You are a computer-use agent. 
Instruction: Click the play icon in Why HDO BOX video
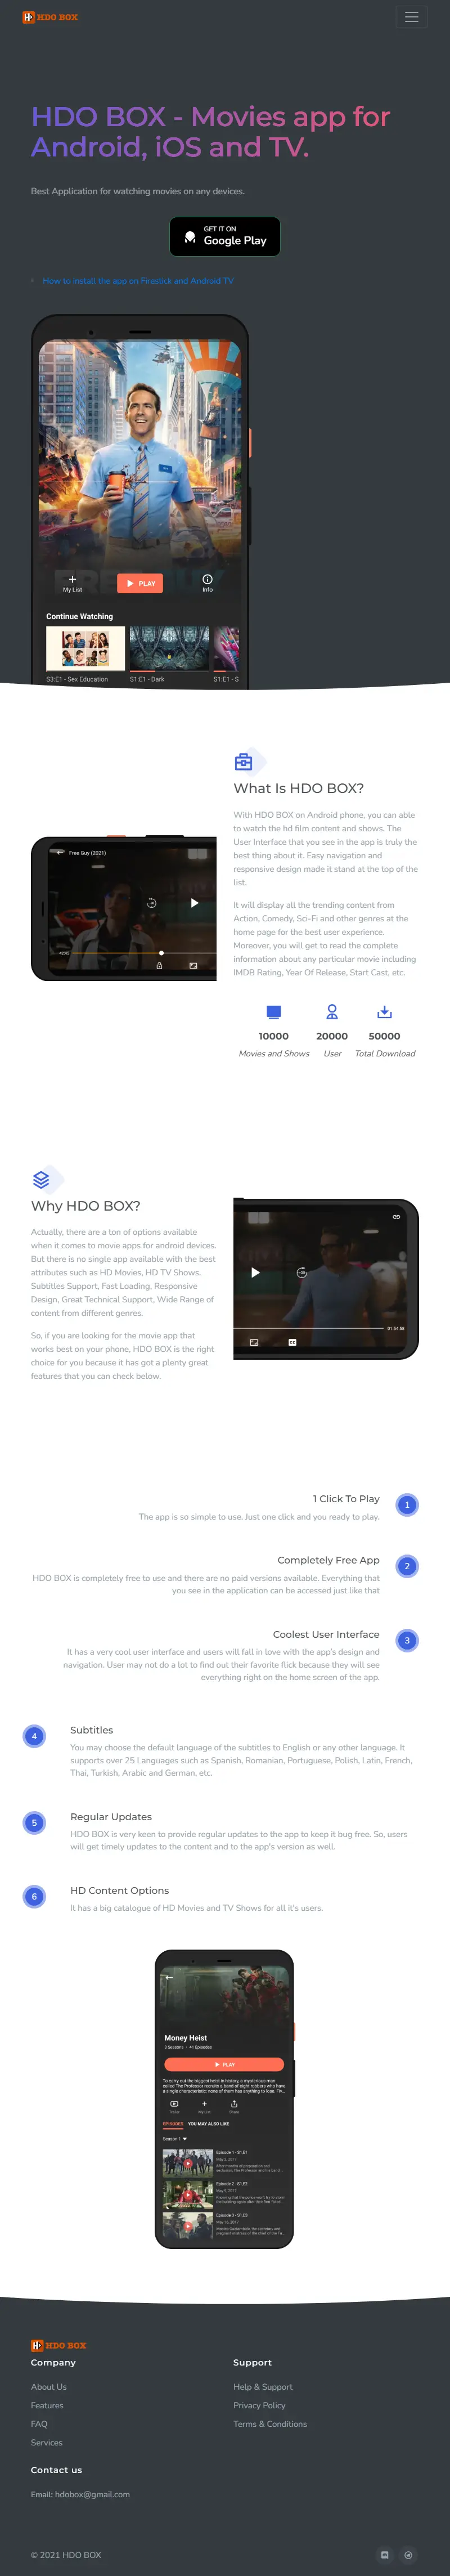tap(255, 1273)
